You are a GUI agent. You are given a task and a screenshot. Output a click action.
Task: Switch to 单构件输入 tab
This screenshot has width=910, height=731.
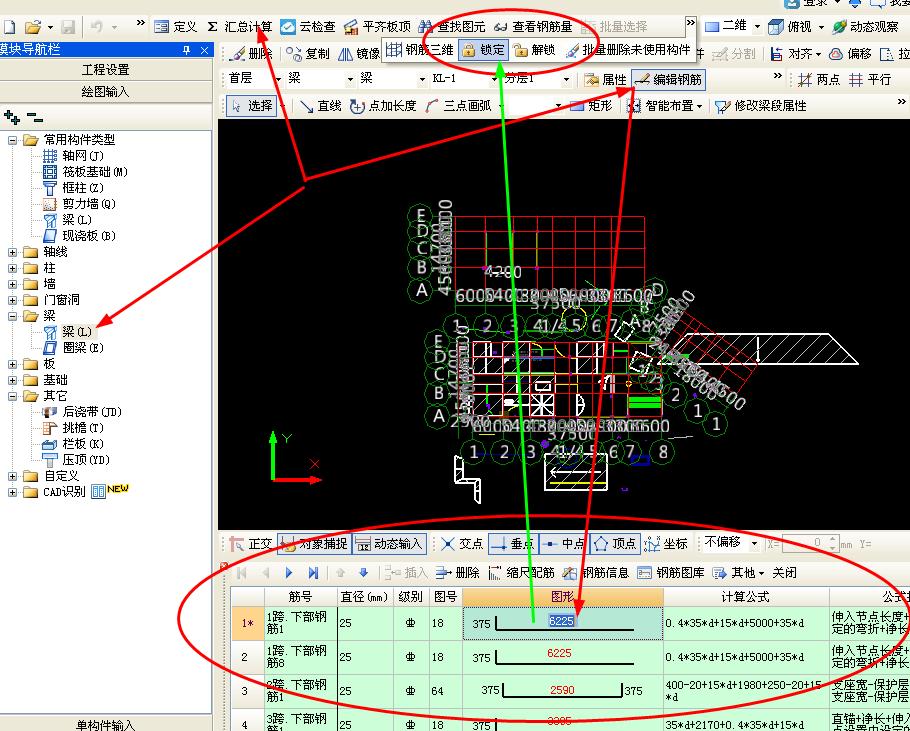click(x=106, y=723)
